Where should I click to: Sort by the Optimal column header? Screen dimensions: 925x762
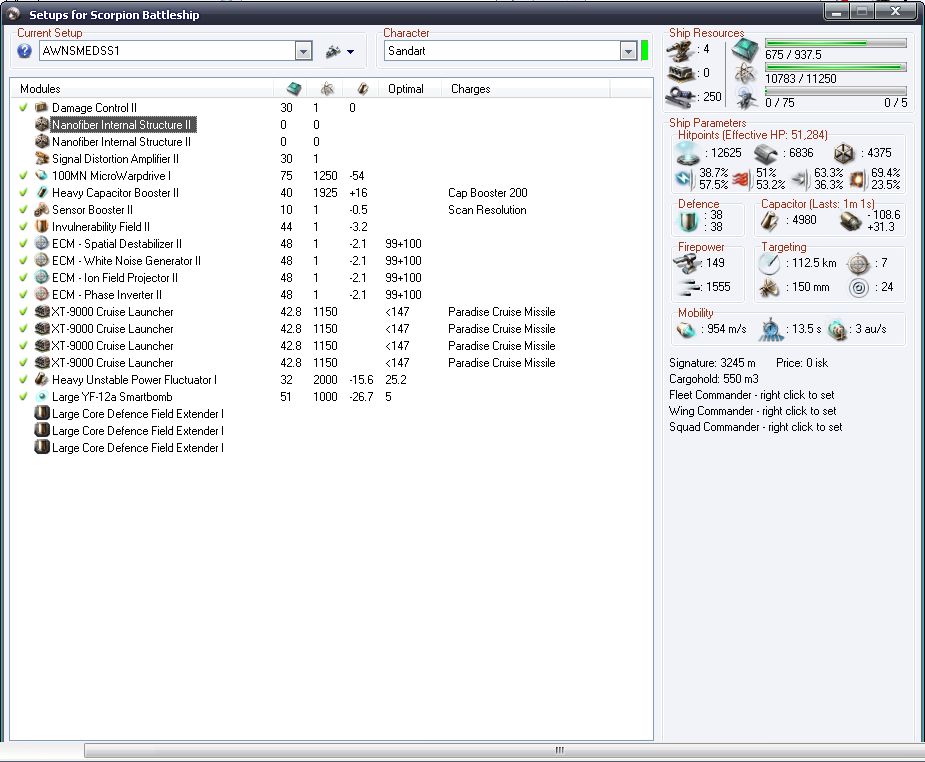click(409, 89)
